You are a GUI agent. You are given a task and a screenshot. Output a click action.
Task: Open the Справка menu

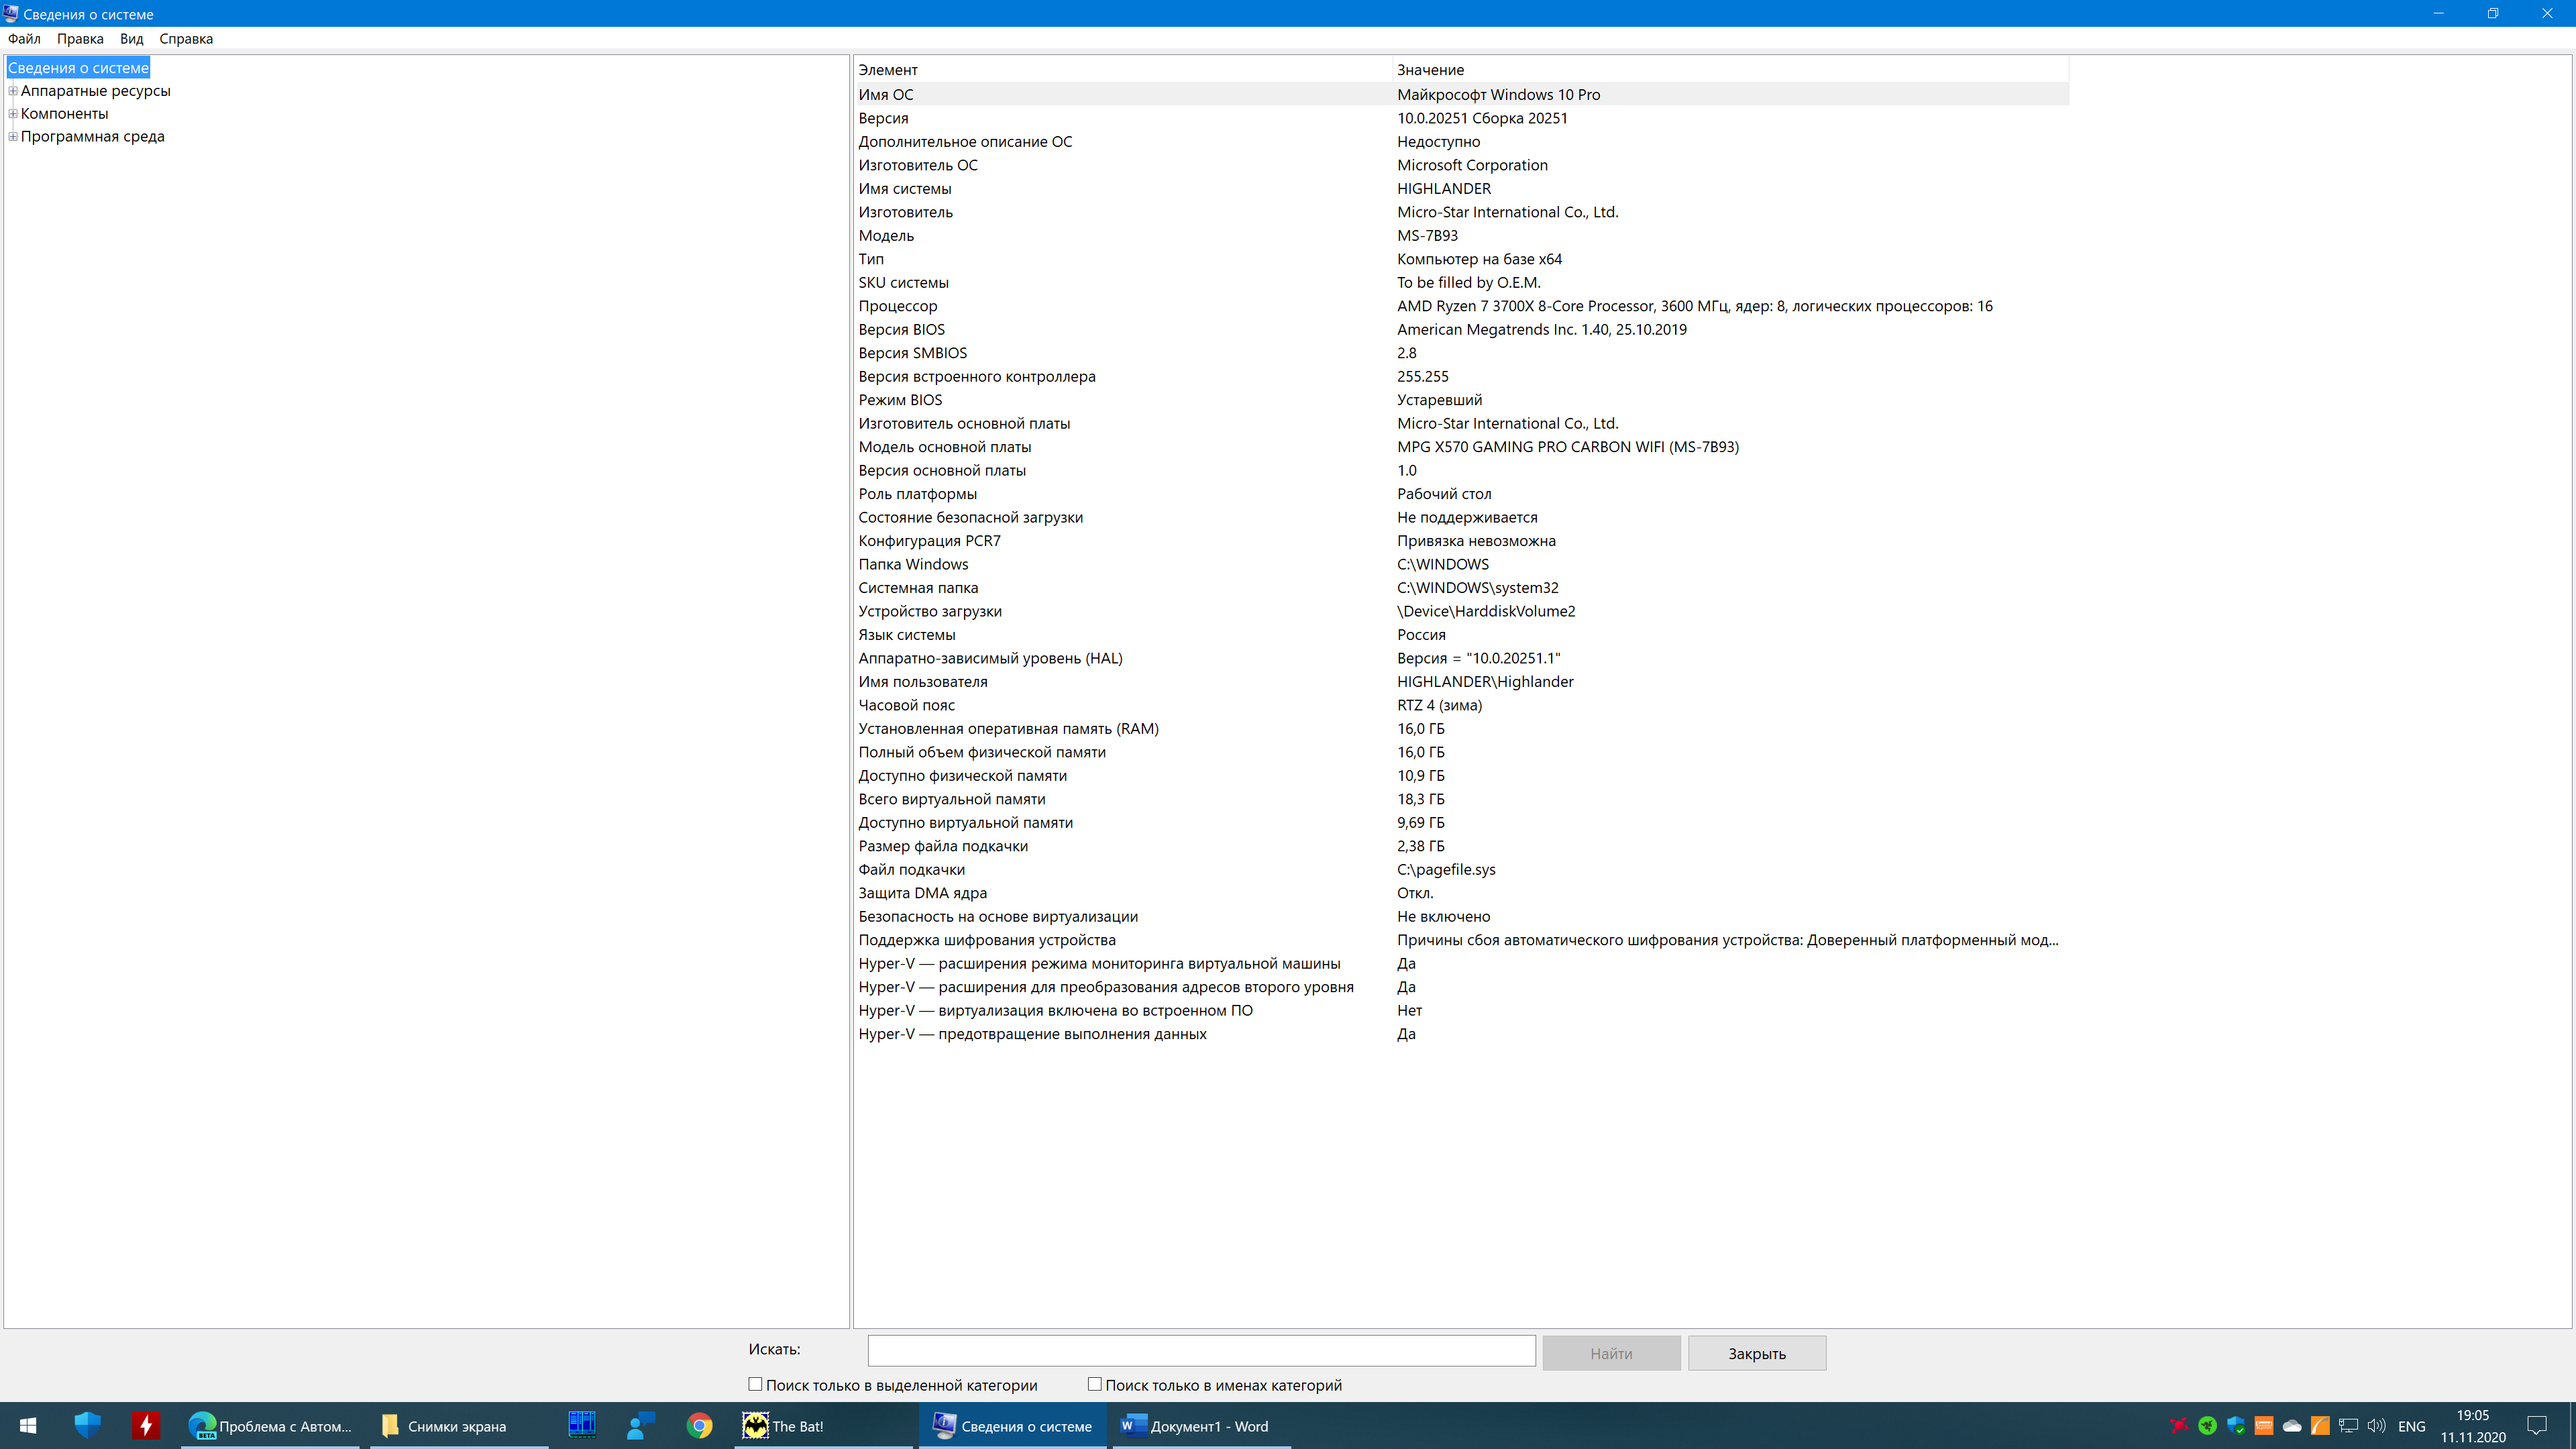tap(186, 39)
